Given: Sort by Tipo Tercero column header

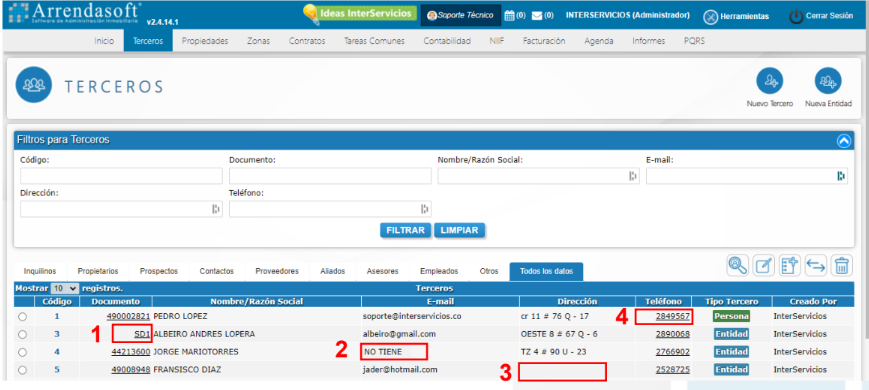Looking at the screenshot, I should coord(731,301).
